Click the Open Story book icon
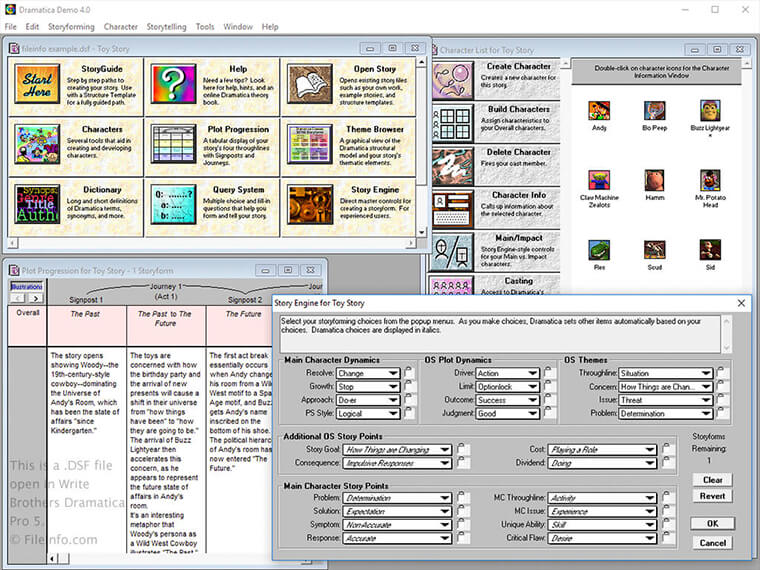 [x=311, y=83]
